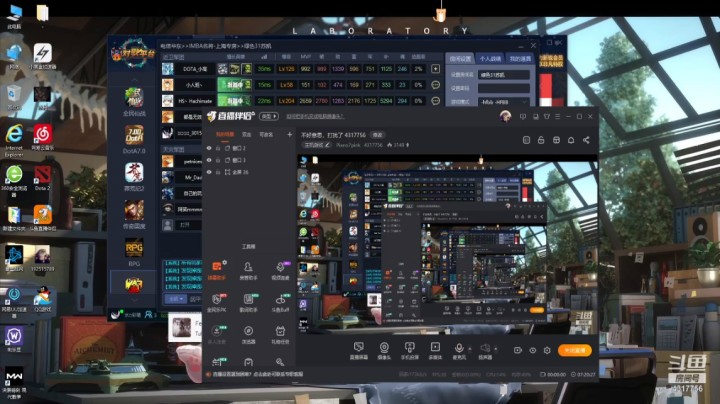Image resolution: width=720 pixels, height=404 pixels.
Task: Click plus button on DOTA_小蜜 row
Action: pyautogui.click(x=435, y=69)
